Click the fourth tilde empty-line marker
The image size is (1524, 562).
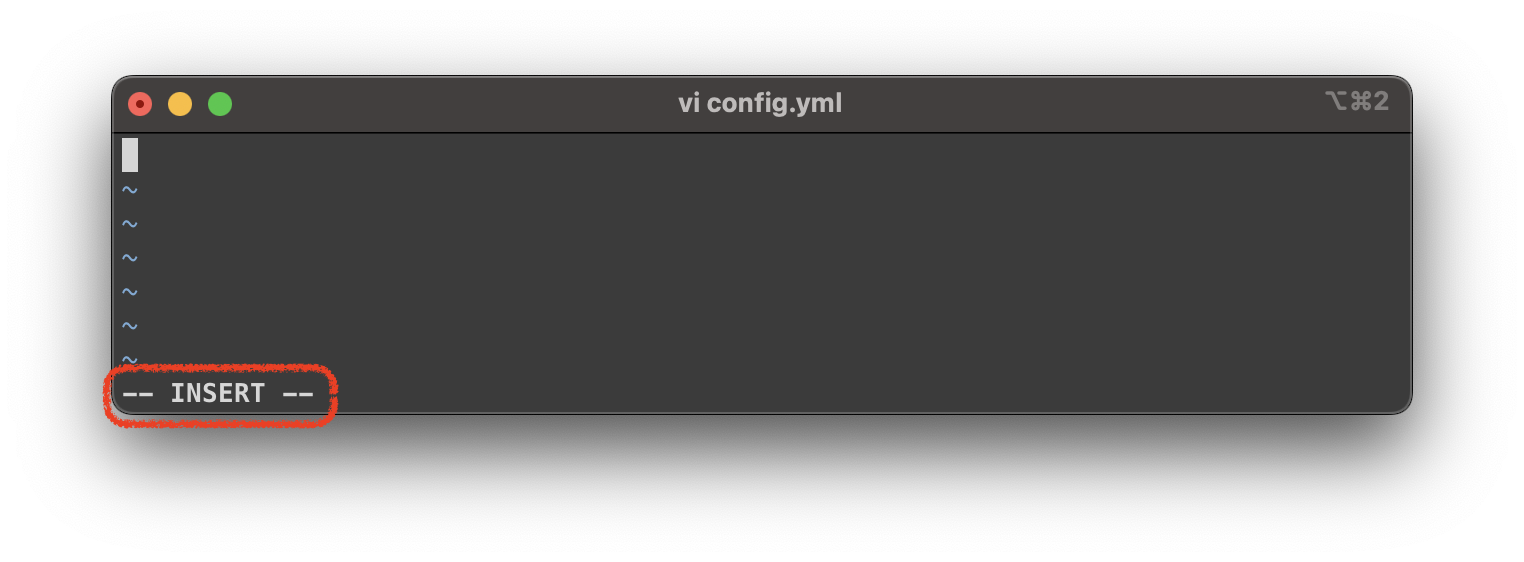pos(130,291)
